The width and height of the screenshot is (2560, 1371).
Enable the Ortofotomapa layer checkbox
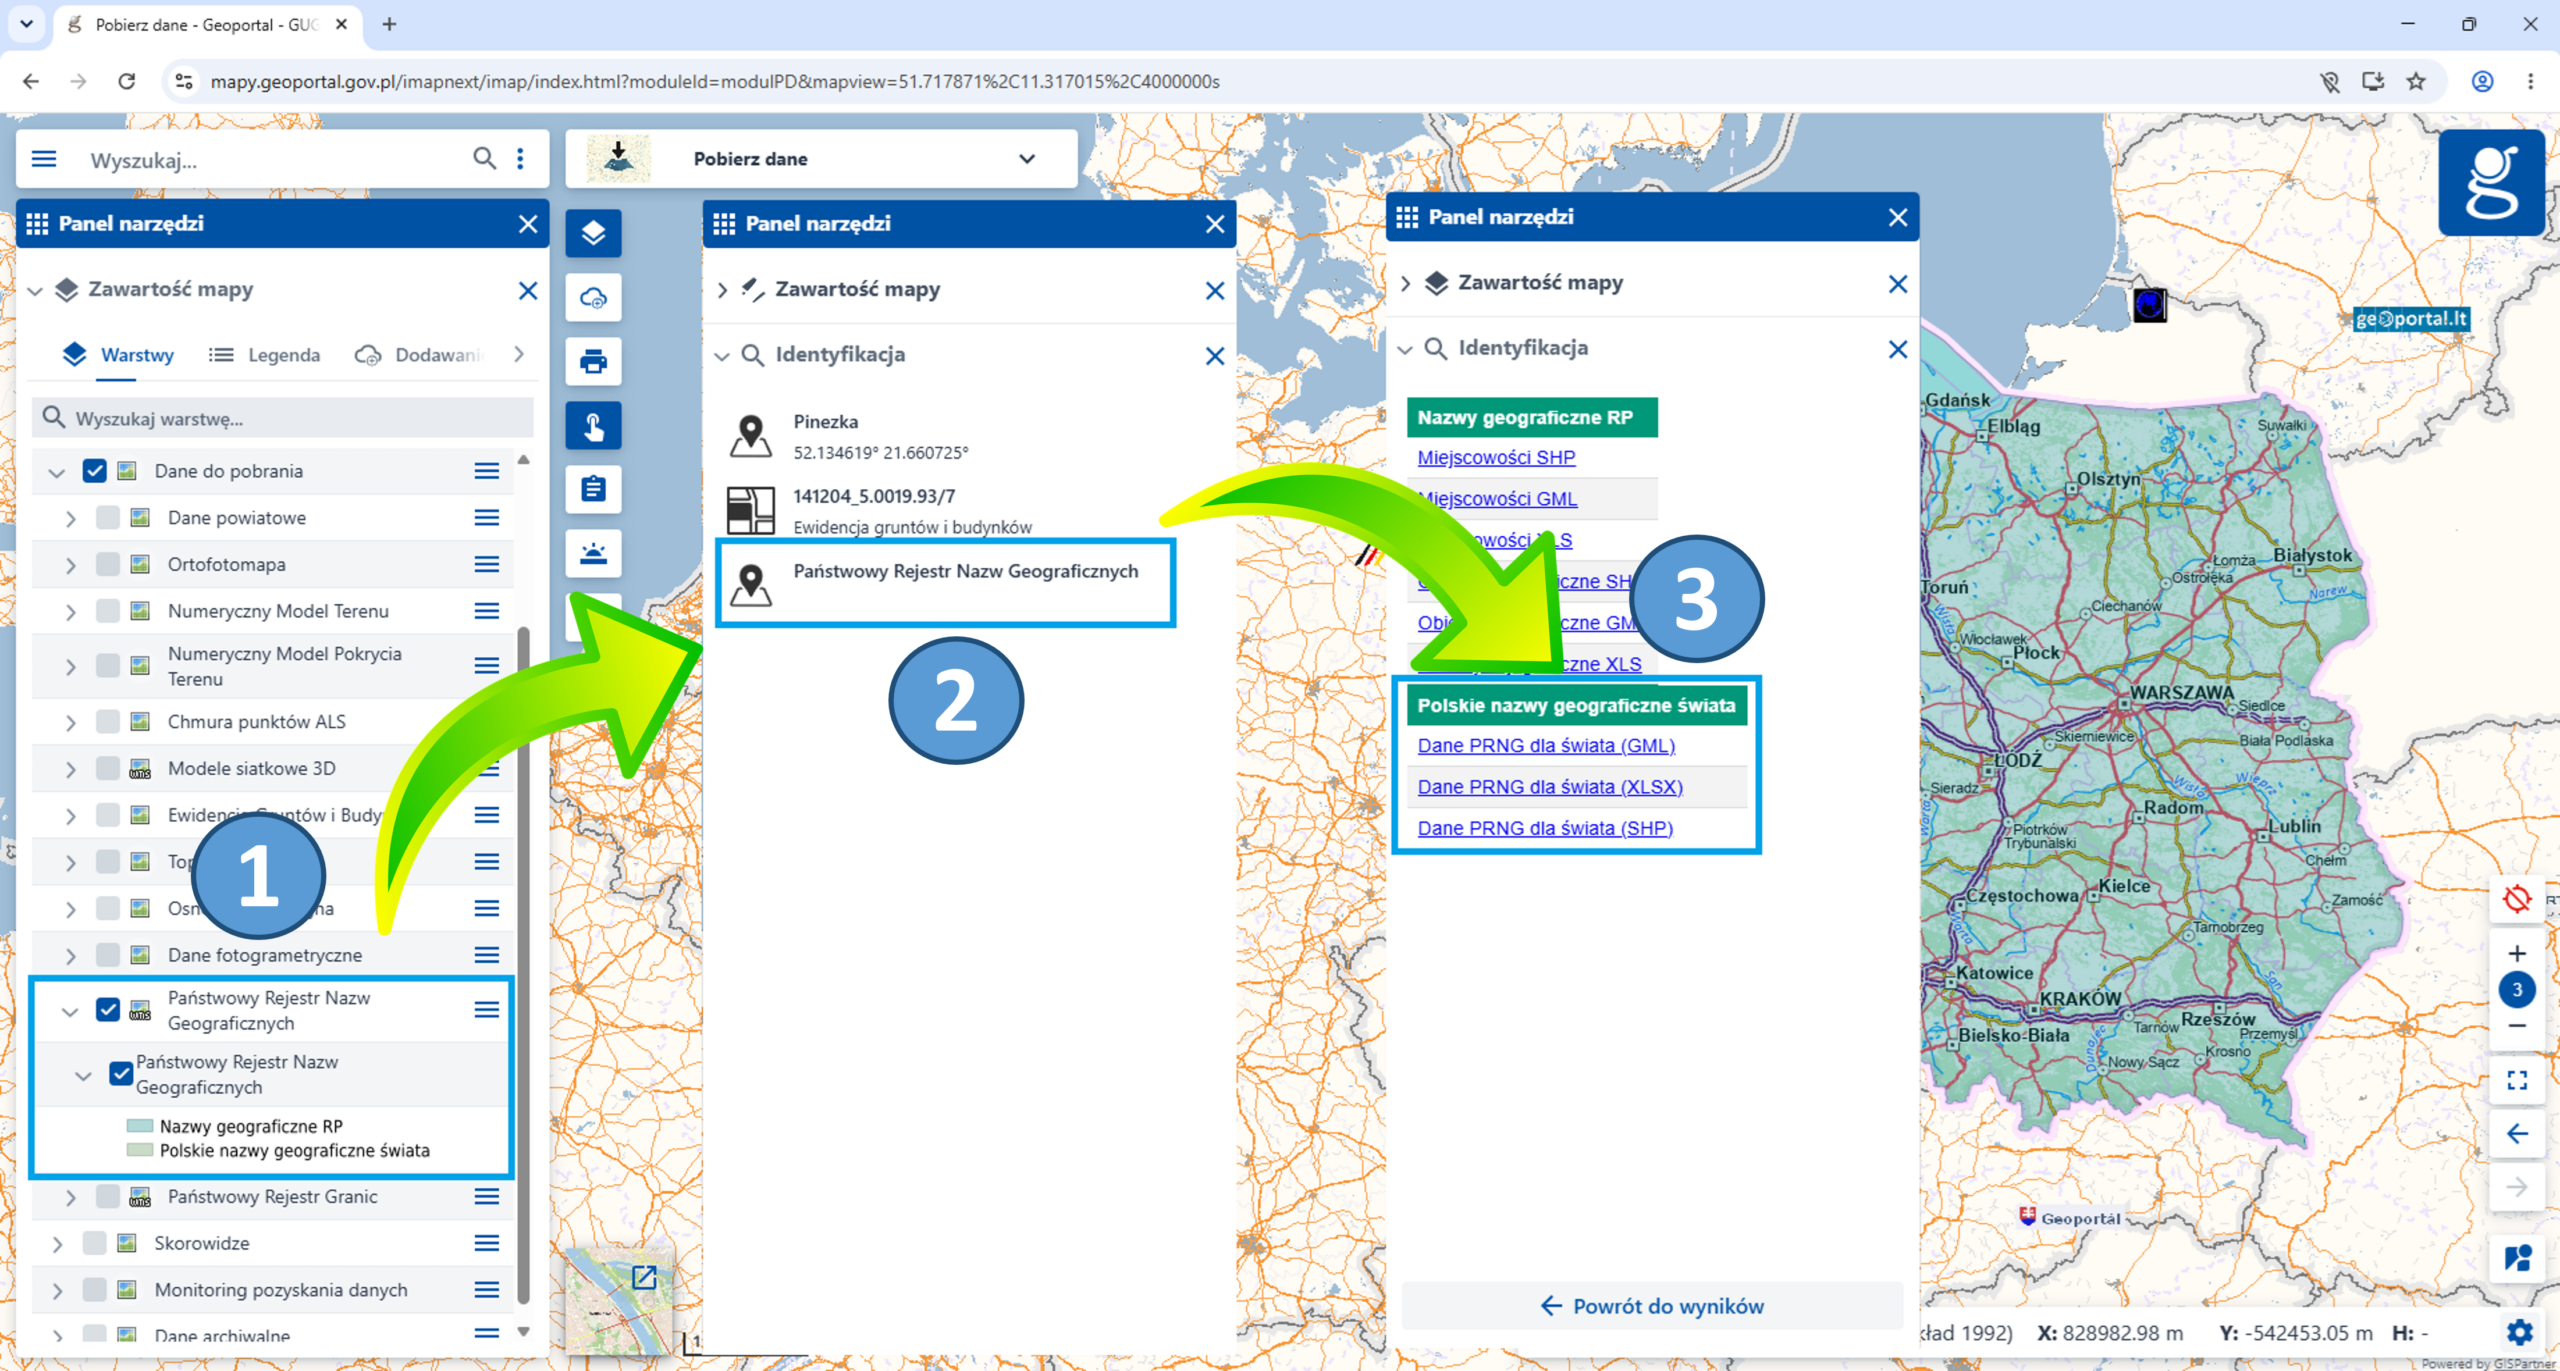tap(108, 564)
